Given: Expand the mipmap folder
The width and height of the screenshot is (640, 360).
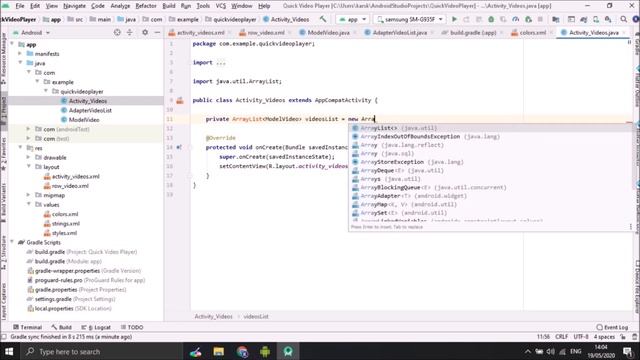Looking at the screenshot, I should [x=28, y=195].
